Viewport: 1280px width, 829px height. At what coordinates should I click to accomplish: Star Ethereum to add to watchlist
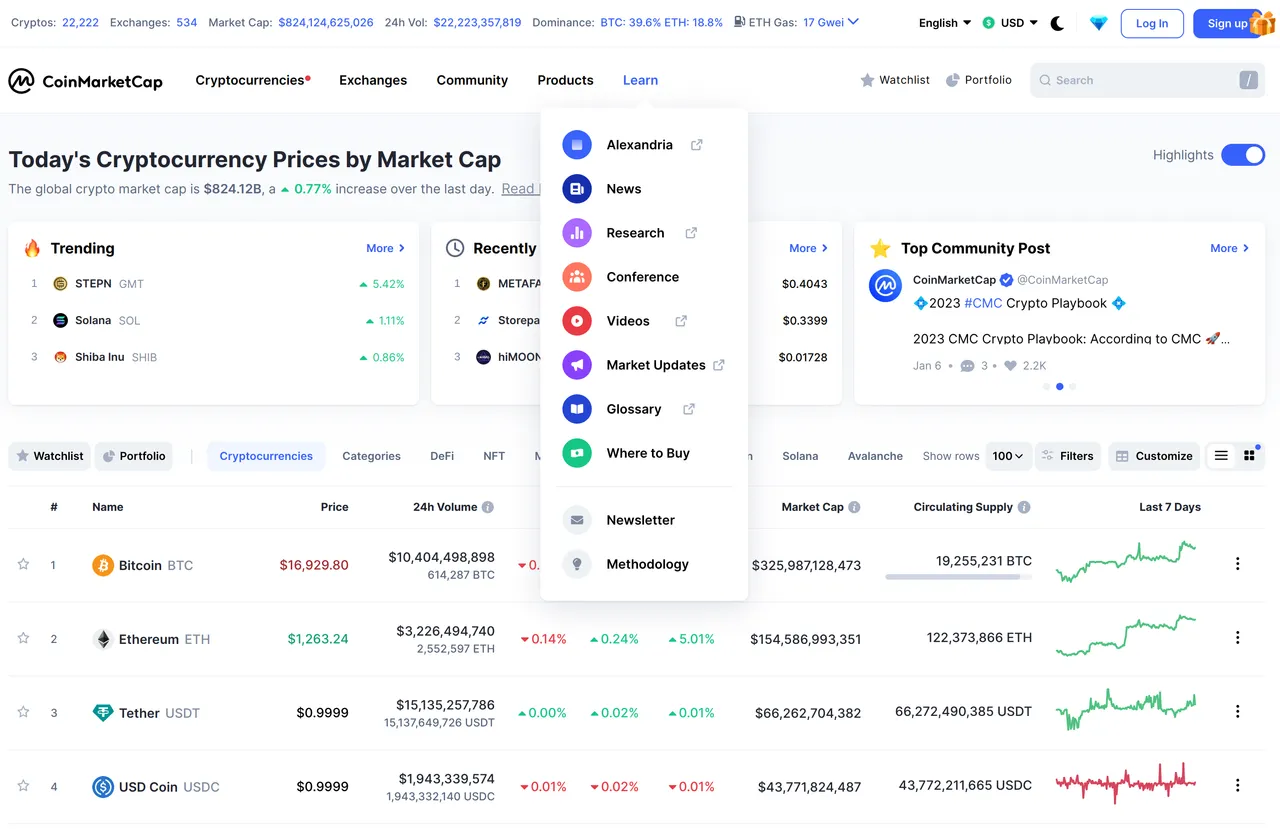(23, 638)
